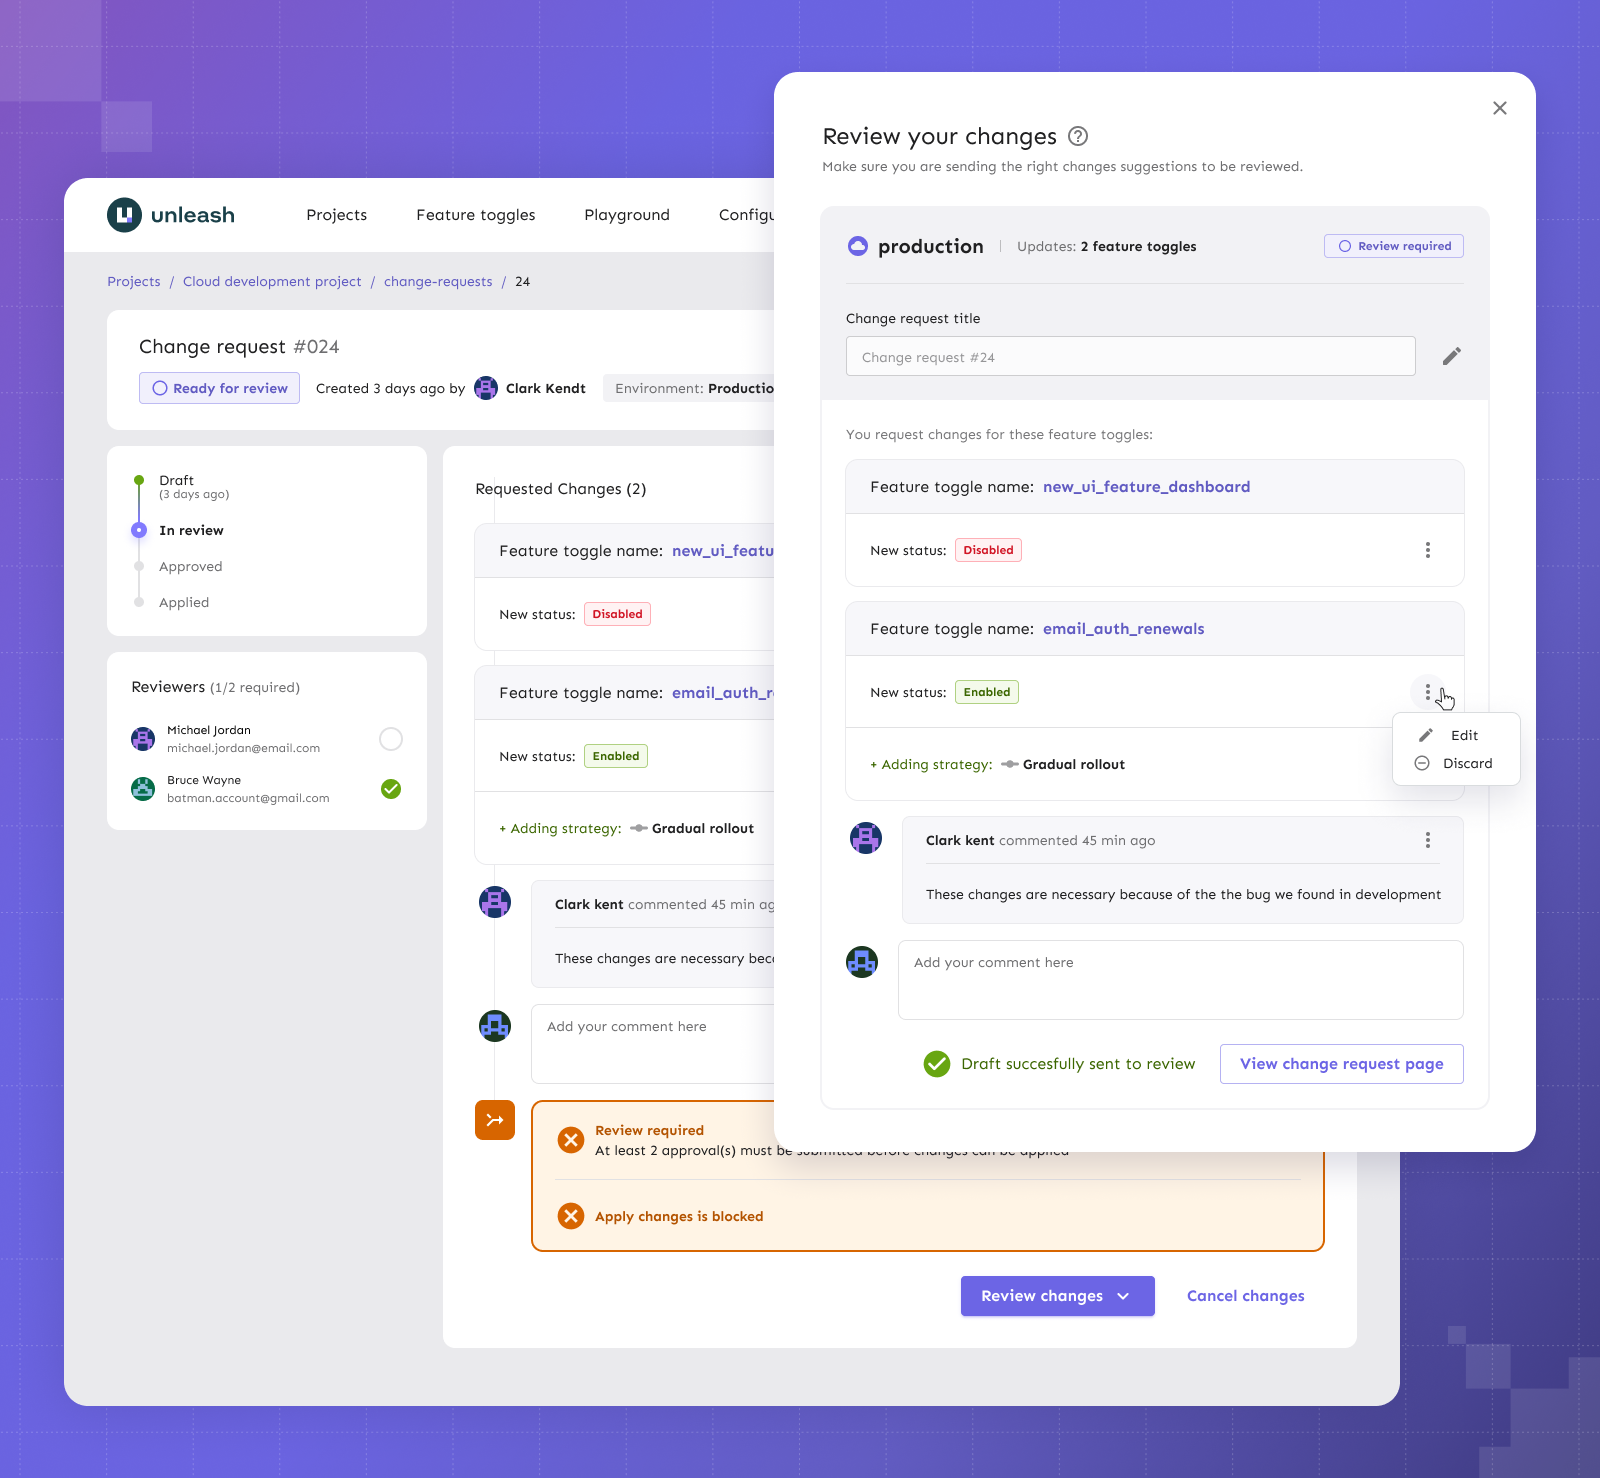1600x1478 pixels.
Task: Click the Applied step in the timeline
Action: tap(184, 602)
